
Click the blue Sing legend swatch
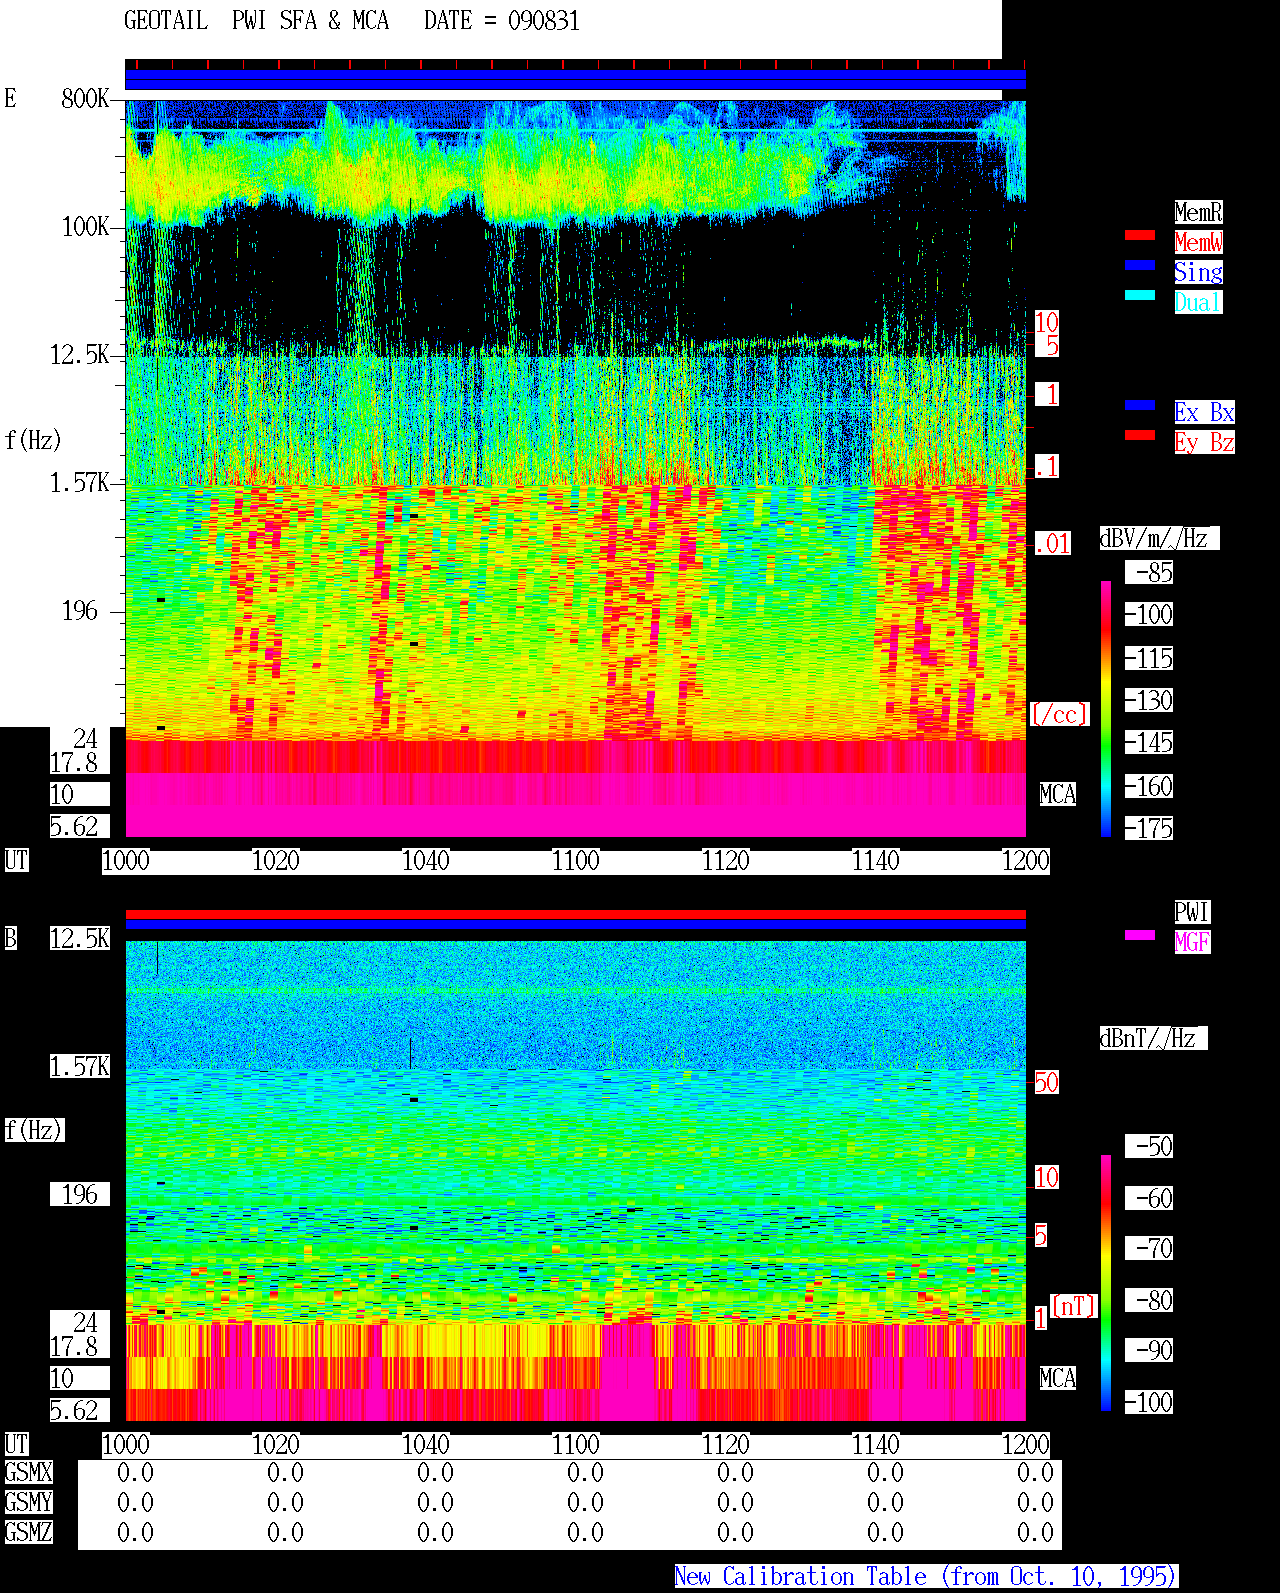coord(1140,265)
